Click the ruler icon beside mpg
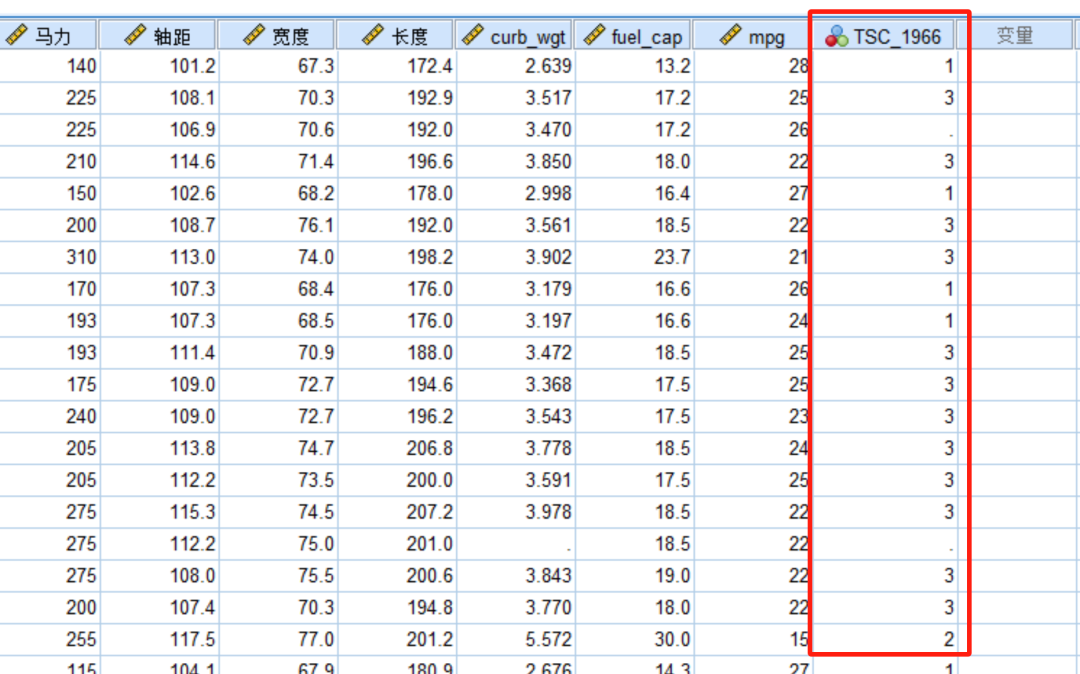 click(x=731, y=37)
